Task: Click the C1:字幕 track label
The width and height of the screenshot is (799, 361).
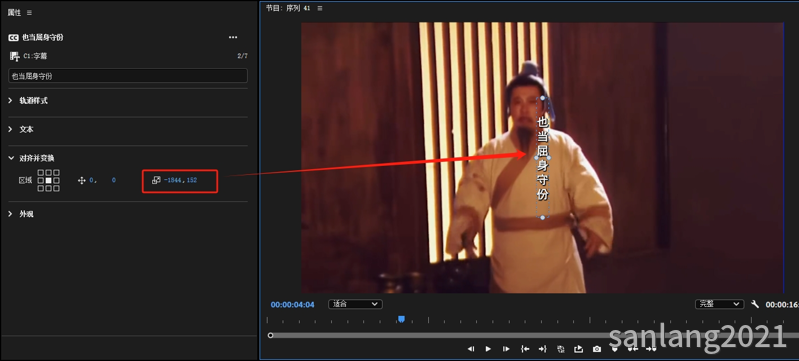Action: coord(35,56)
